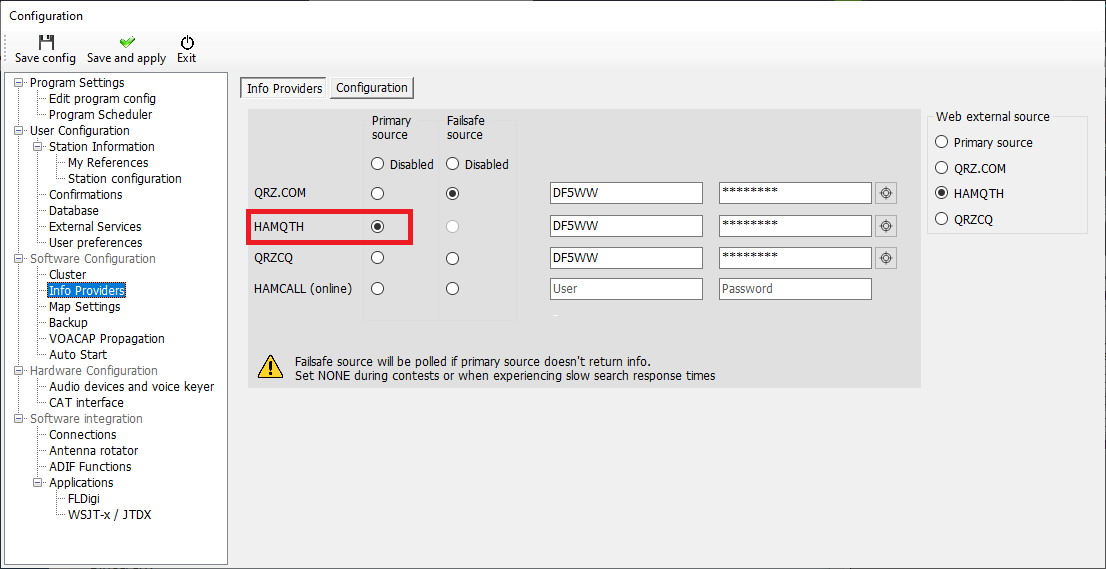Viewport: 1106px width, 569px height.
Task: Collapse the Station Information tree node
Action: [x=38, y=147]
